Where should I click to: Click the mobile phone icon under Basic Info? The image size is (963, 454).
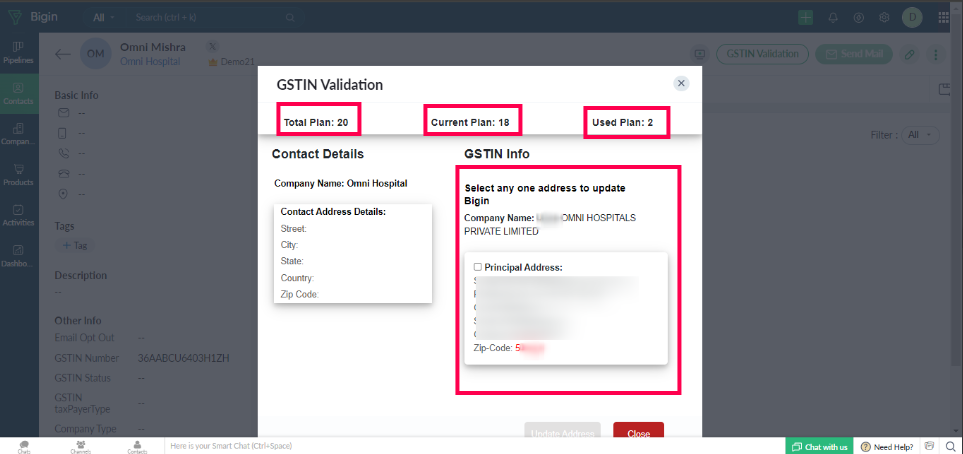click(x=63, y=133)
